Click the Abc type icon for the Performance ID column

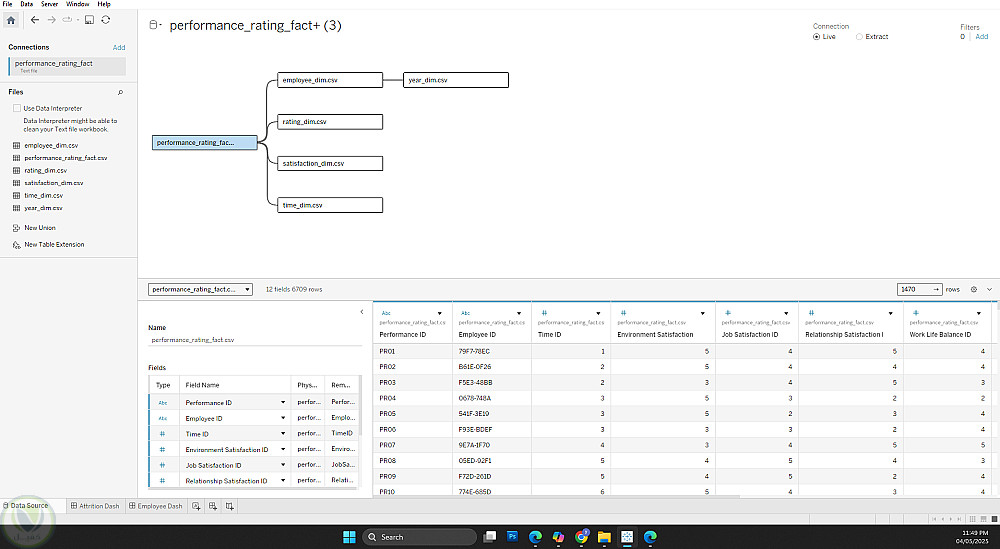tap(386, 313)
